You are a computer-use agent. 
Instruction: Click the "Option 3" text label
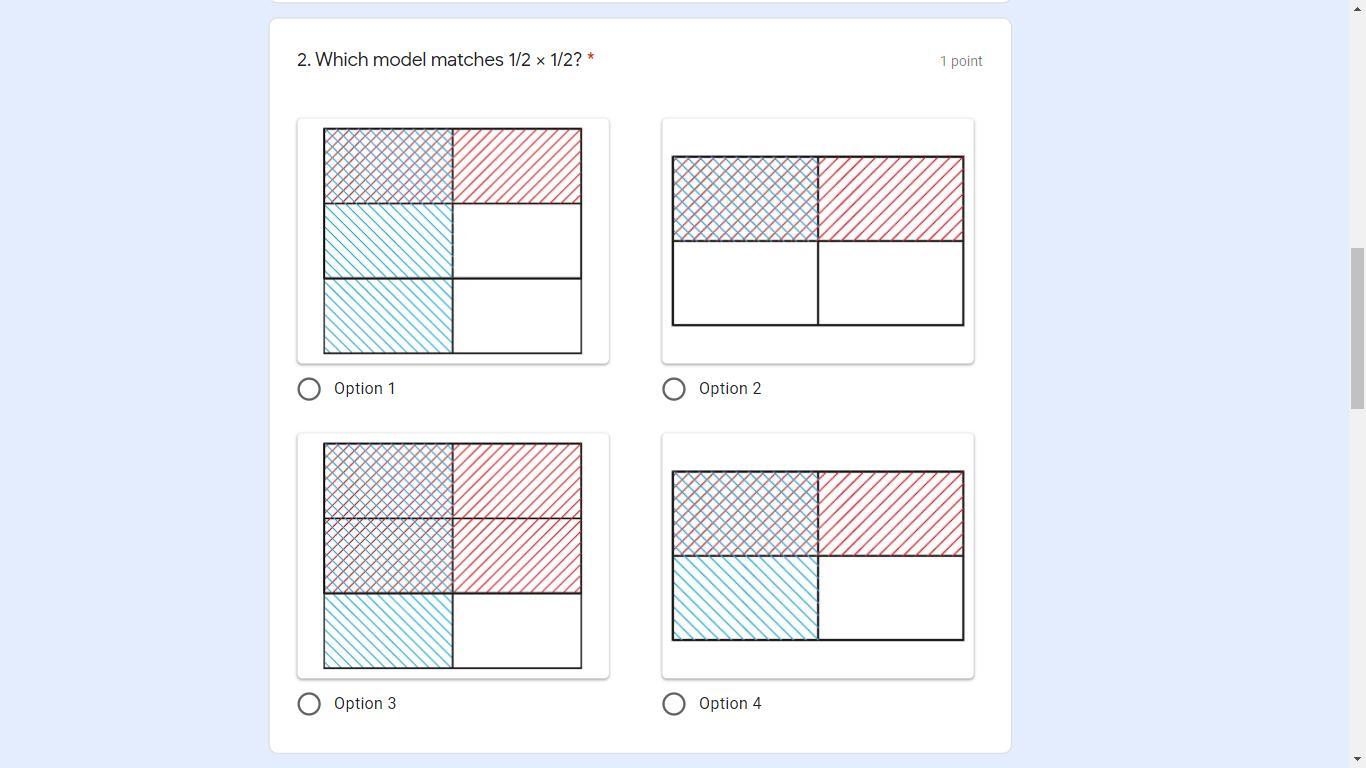click(365, 704)
